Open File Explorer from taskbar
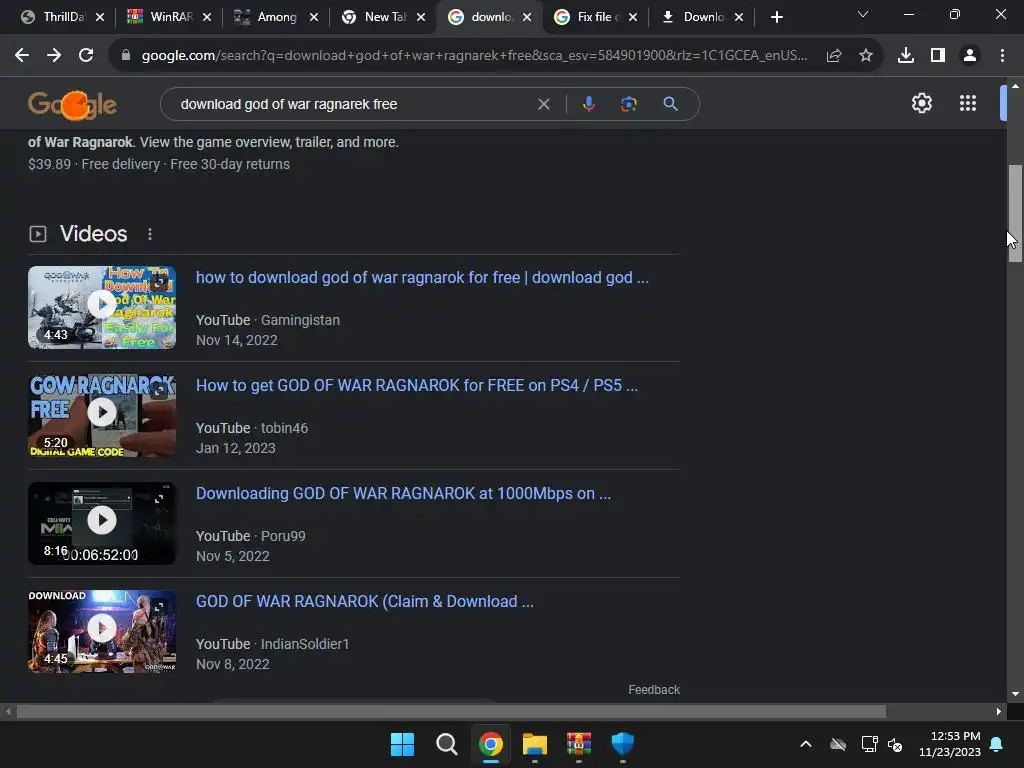 535,744
